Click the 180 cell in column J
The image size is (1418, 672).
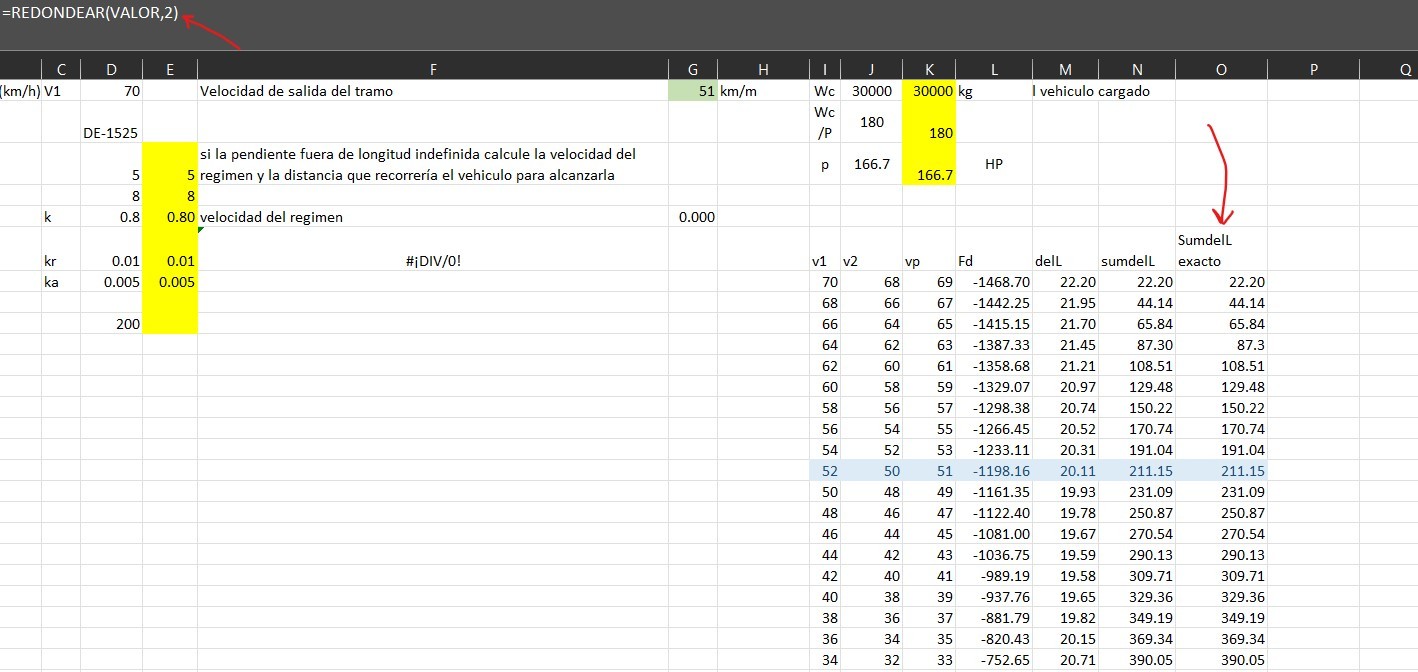click(871, 122)
